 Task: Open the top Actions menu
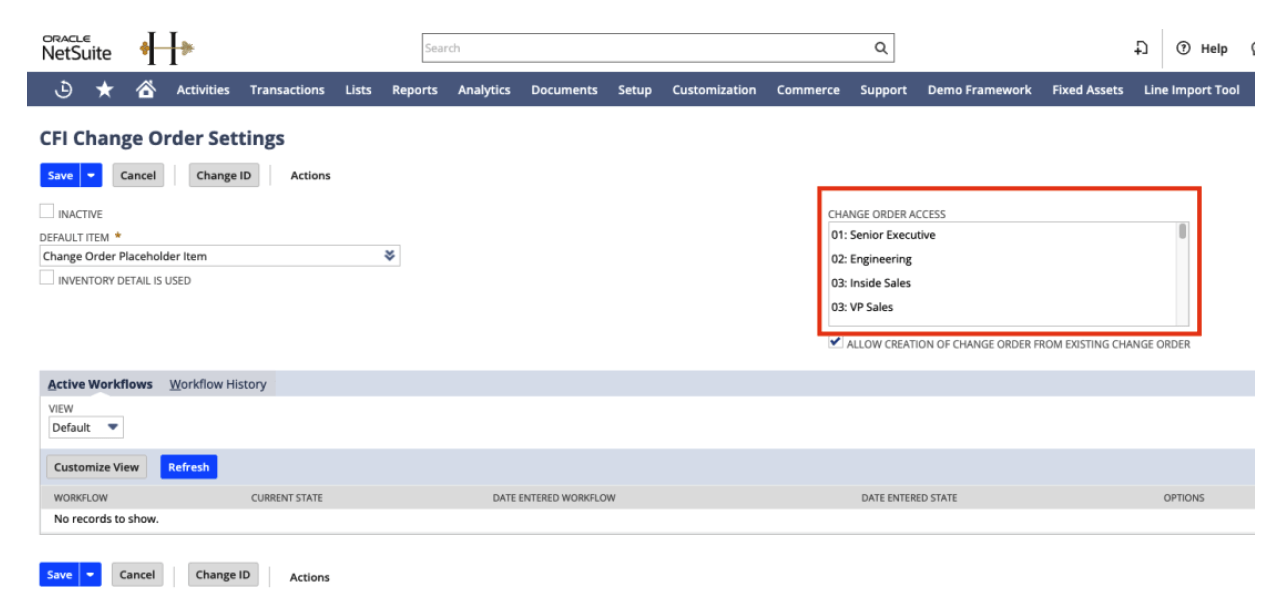[310, 176]
